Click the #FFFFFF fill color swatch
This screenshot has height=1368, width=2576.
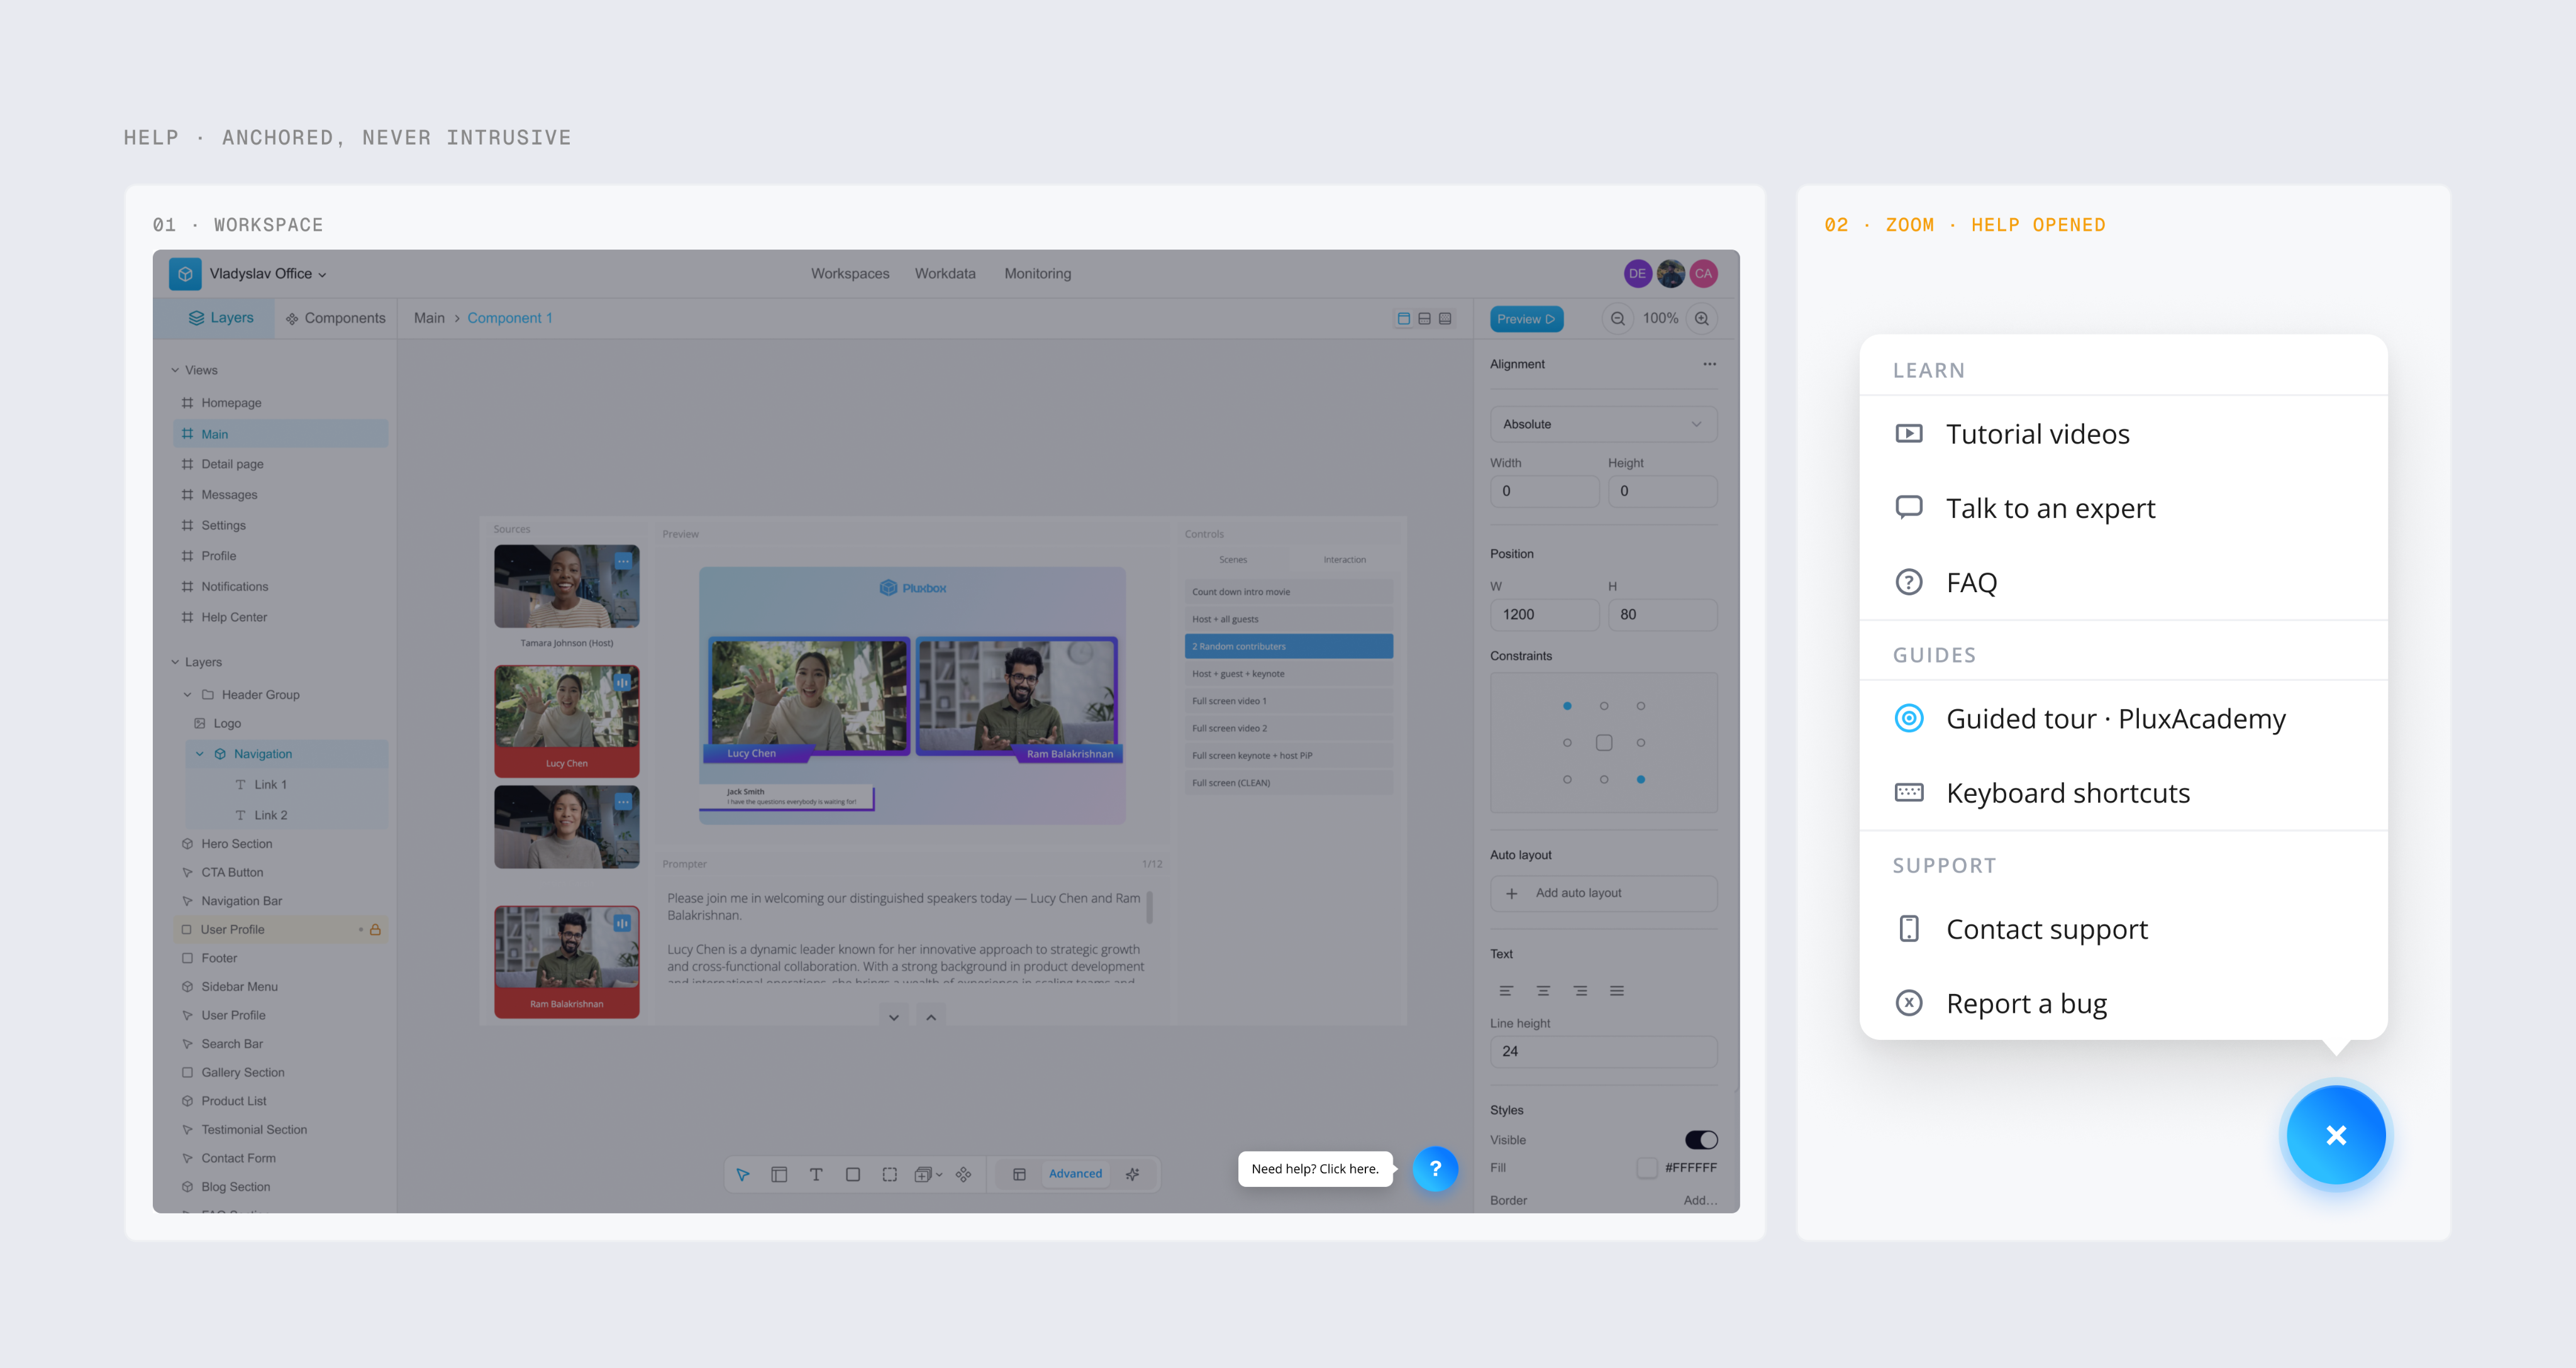(x=1646, y=1168)
